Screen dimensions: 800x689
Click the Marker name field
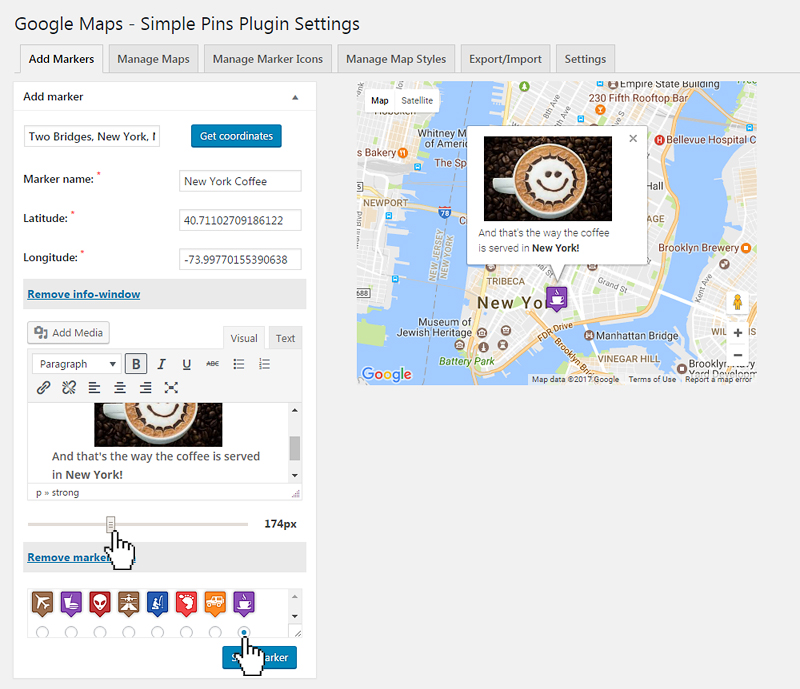pos(240,181)
